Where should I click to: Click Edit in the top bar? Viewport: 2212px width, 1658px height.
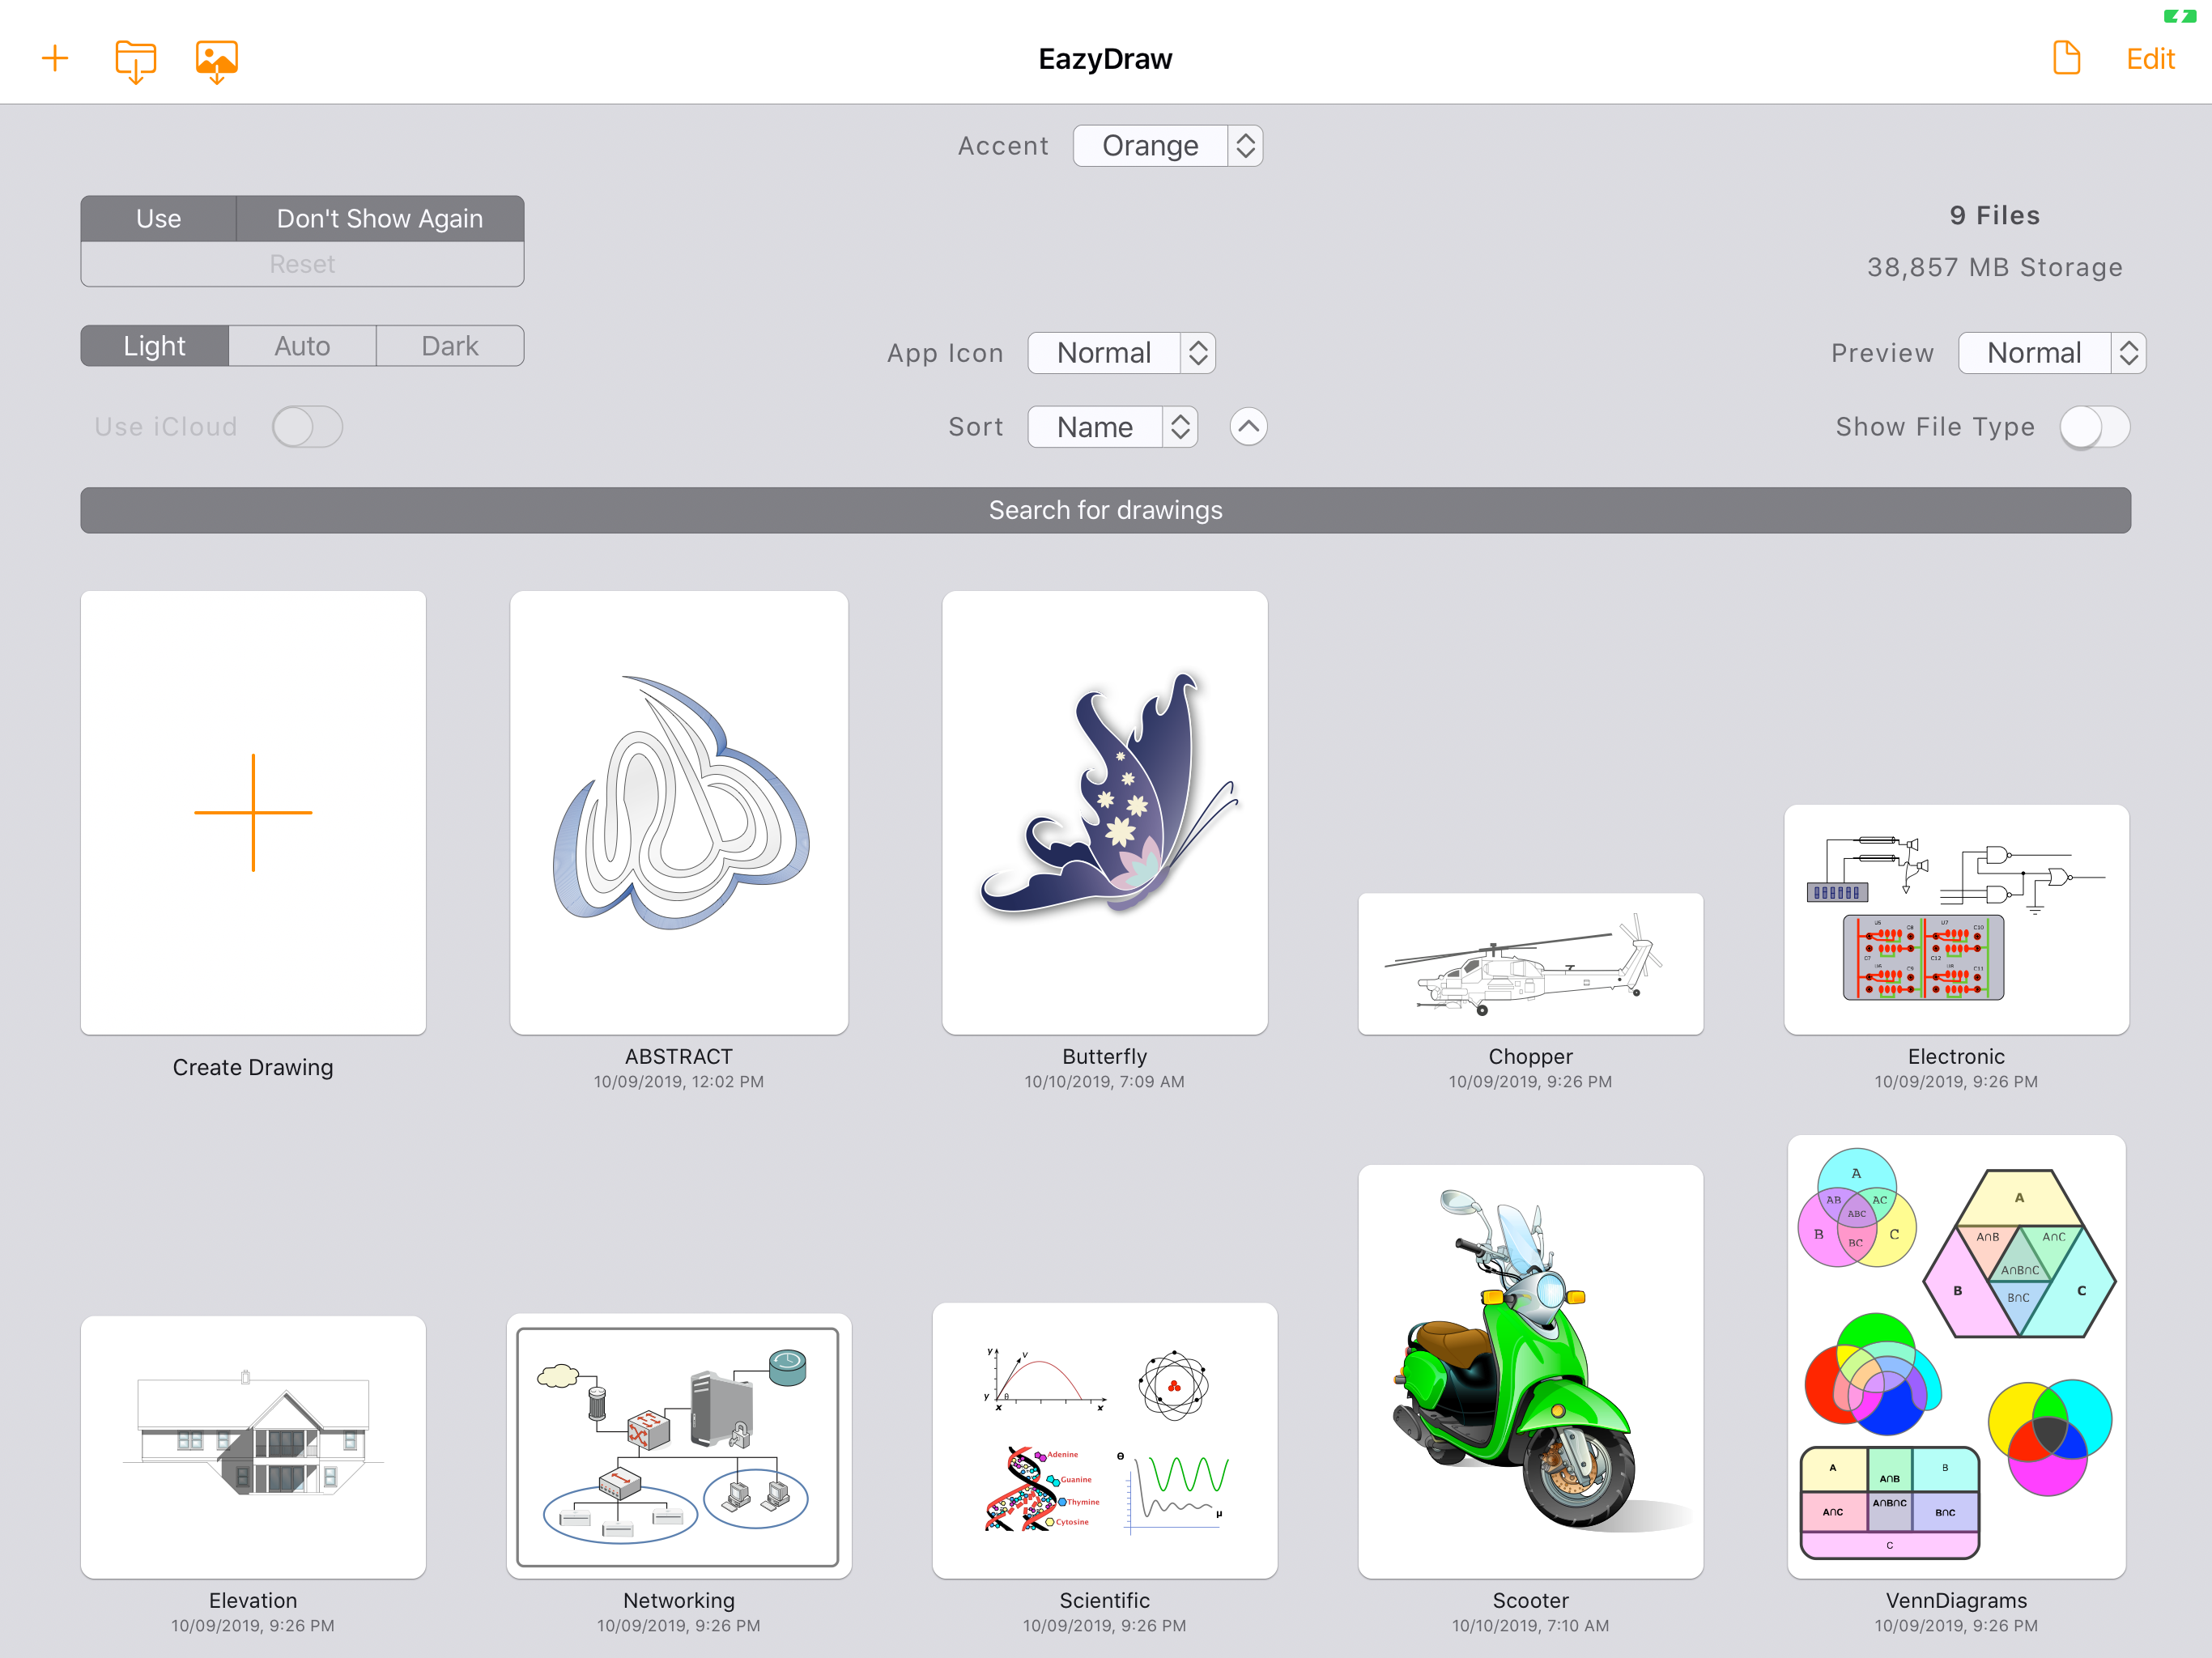(x=2150, y=59)
